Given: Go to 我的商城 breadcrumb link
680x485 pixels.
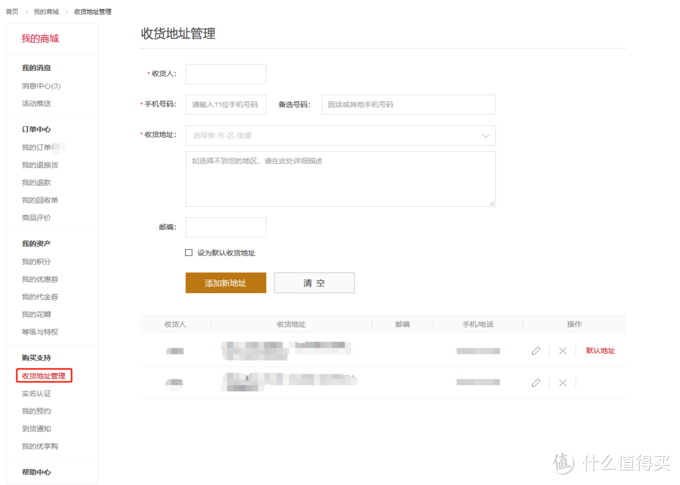Looking at the screenshot, I should 46,12.
